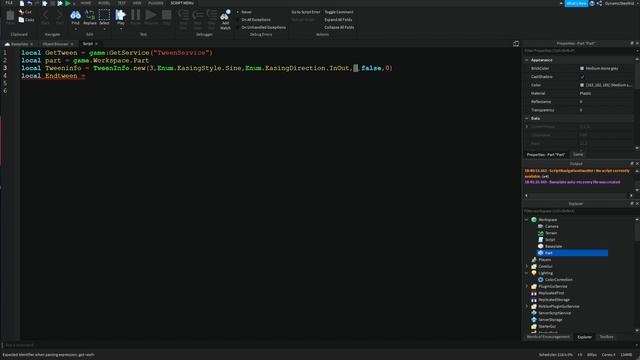640x360 pixels.
Task: Click Expand All Folds
Action: coord(338,20)
